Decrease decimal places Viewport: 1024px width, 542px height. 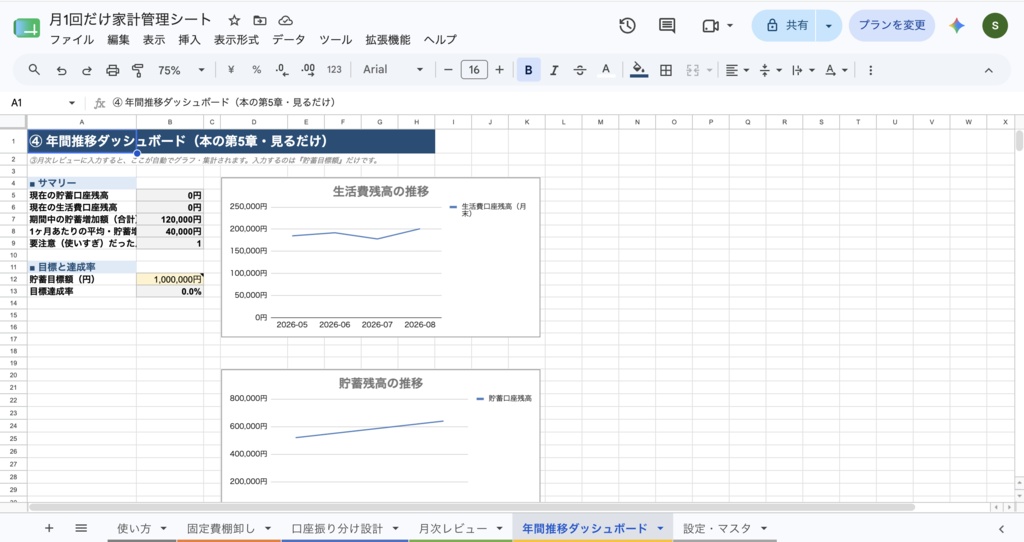coord(281,70)
